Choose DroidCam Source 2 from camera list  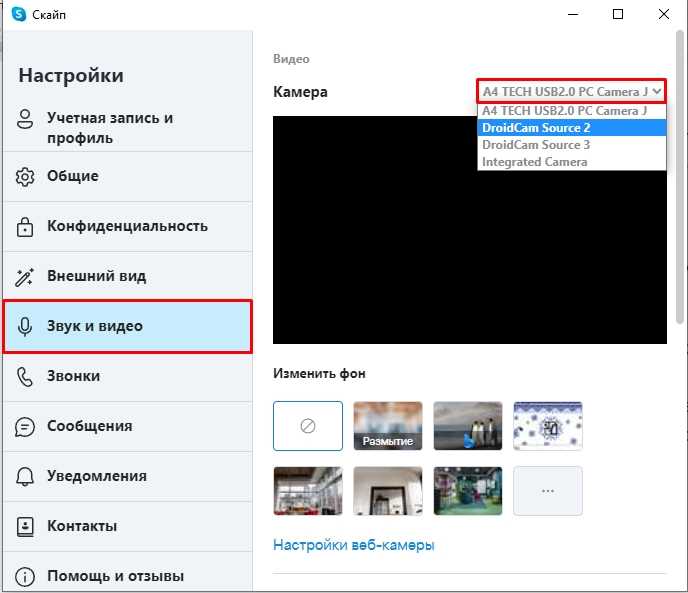(x=571, y=128)
